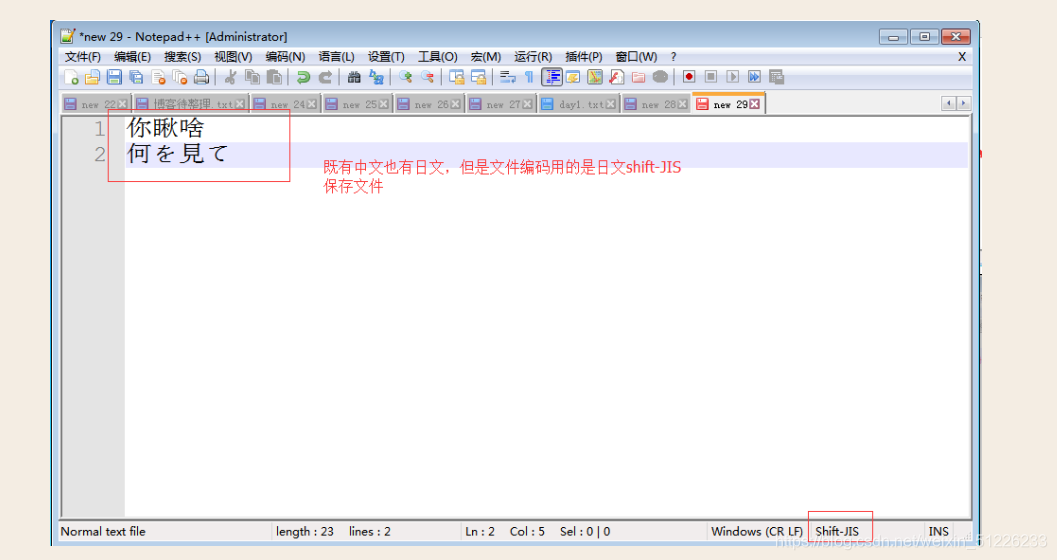Open the user-defined language dialog icon
This screenshot has height=560, width=1057.
pyautogui.click(x=573, y=77)
